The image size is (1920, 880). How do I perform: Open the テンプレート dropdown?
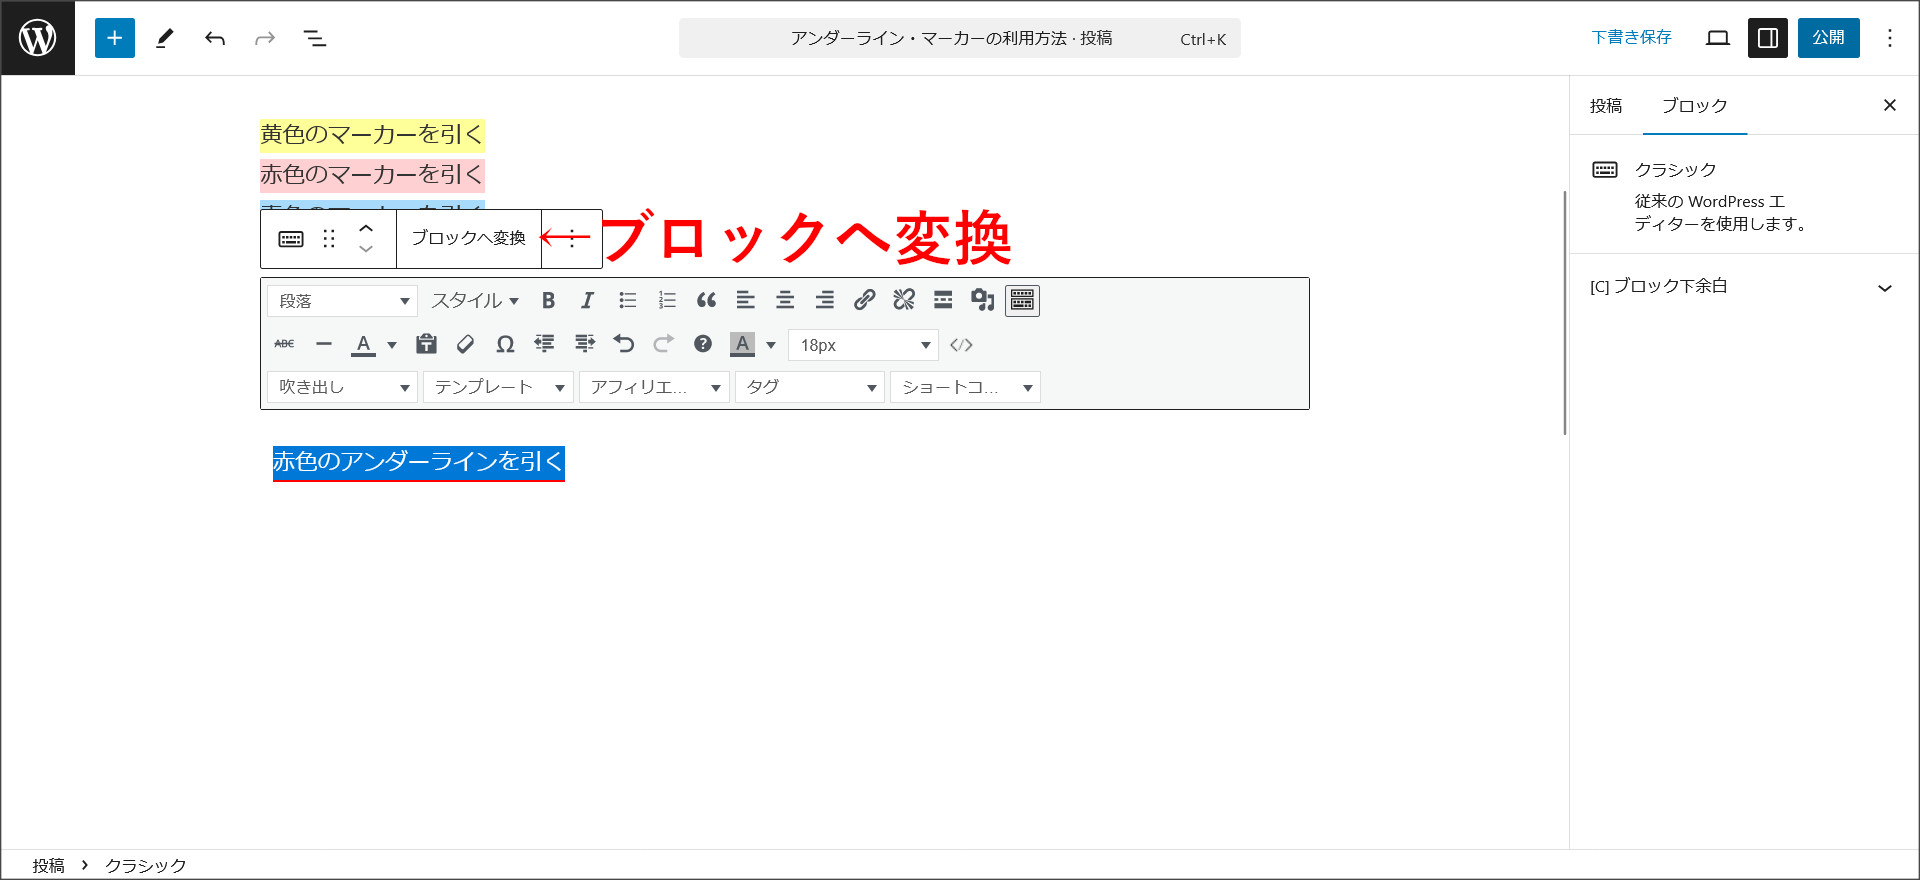pyautogui.click(x=498, y=387)
